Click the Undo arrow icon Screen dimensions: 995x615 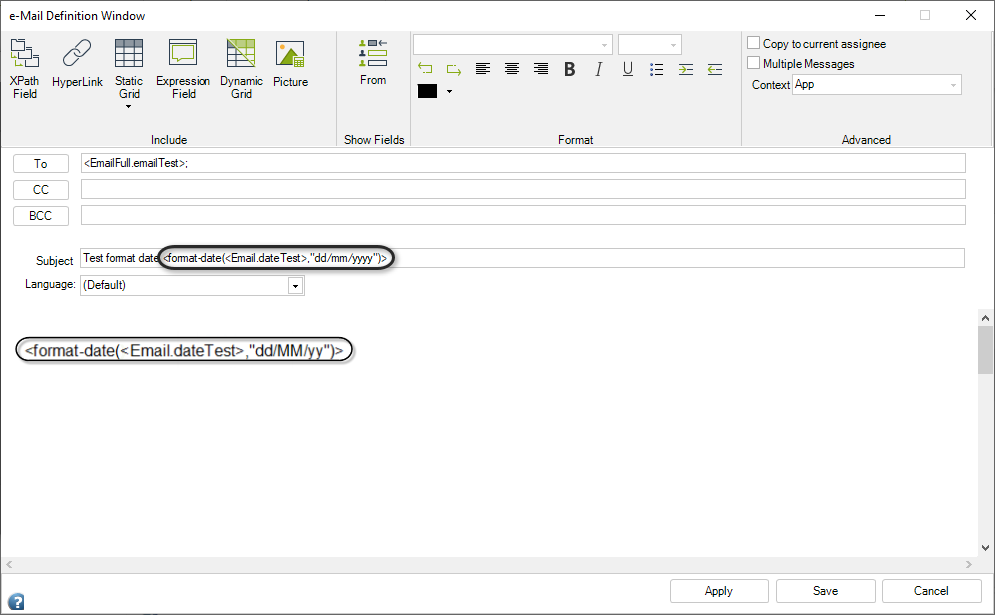point(425,69)
